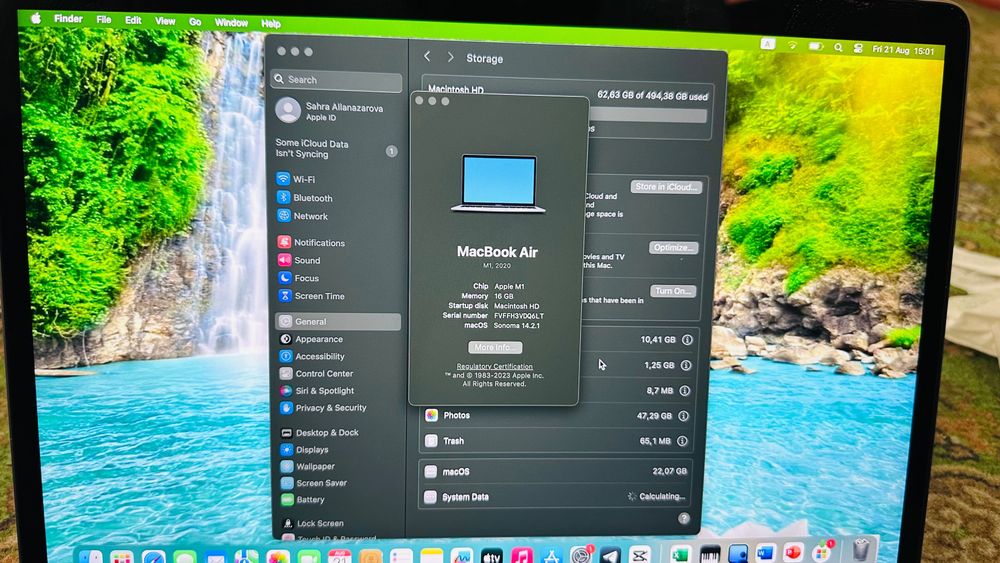Open the Go menu

195,22
